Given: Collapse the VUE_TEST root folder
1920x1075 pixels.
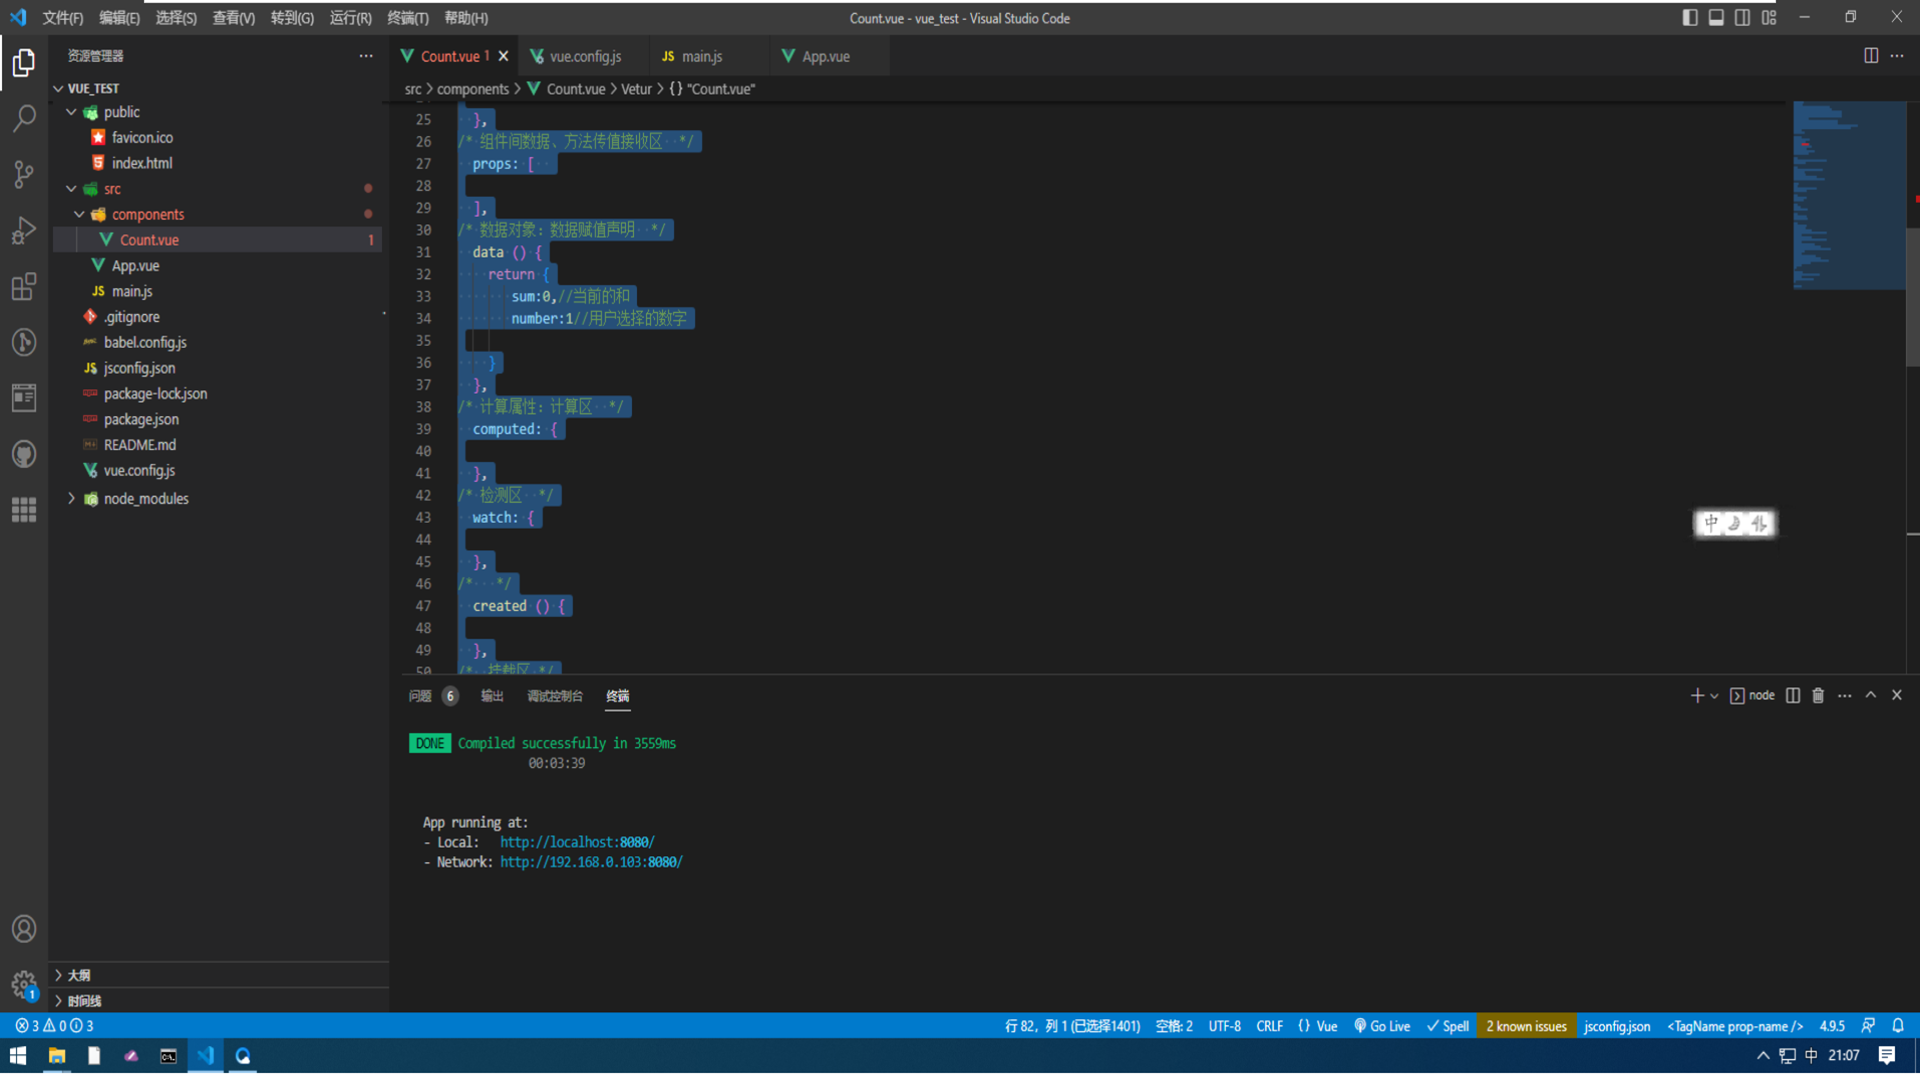Looking at the screenshot, I should 59,89.
